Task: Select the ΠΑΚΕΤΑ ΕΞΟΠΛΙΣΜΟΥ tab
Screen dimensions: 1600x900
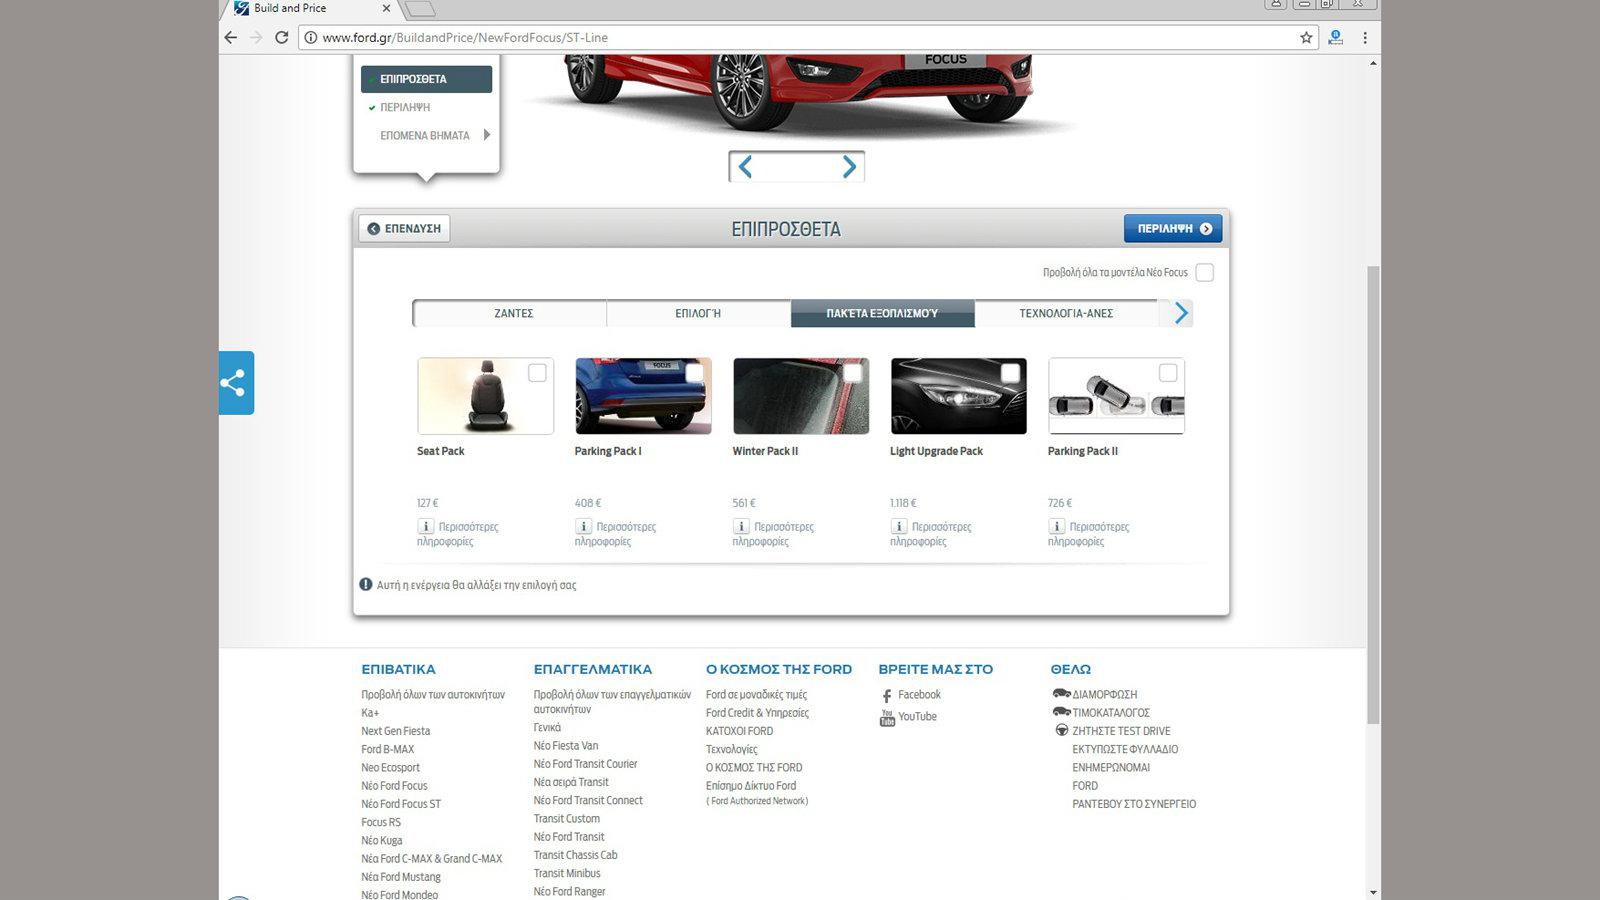Action: tap(882, 313)
